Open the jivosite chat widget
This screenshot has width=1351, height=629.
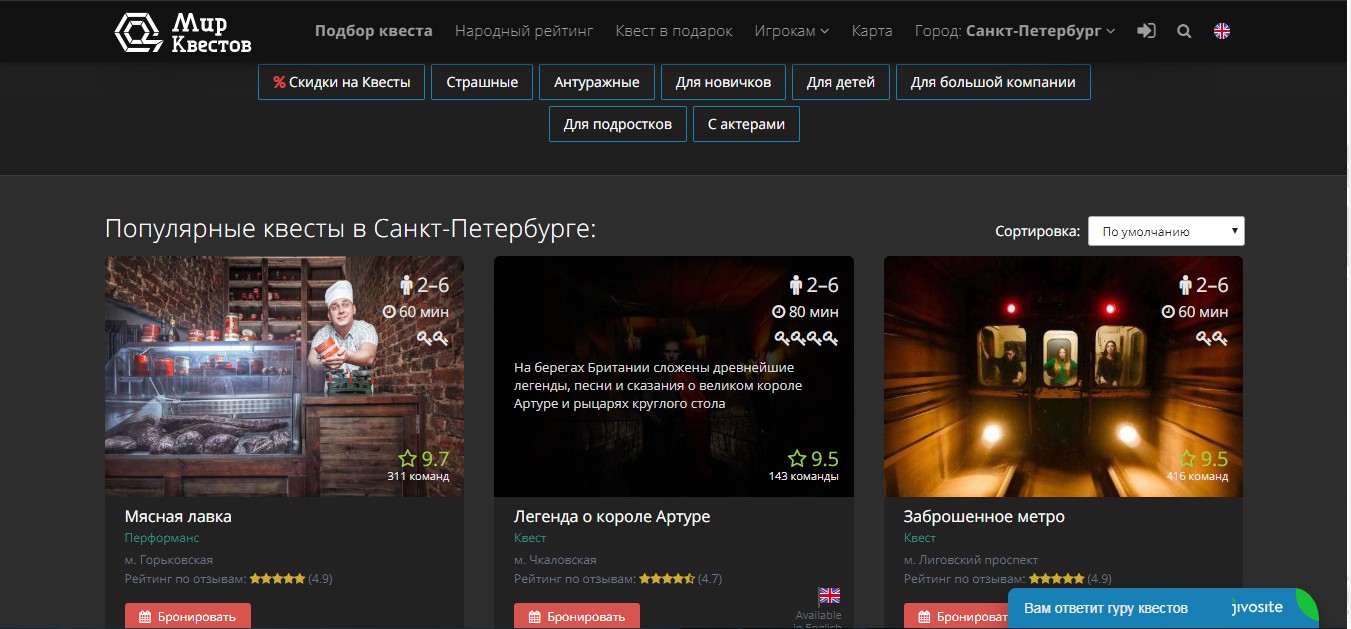pos(1163,608)
